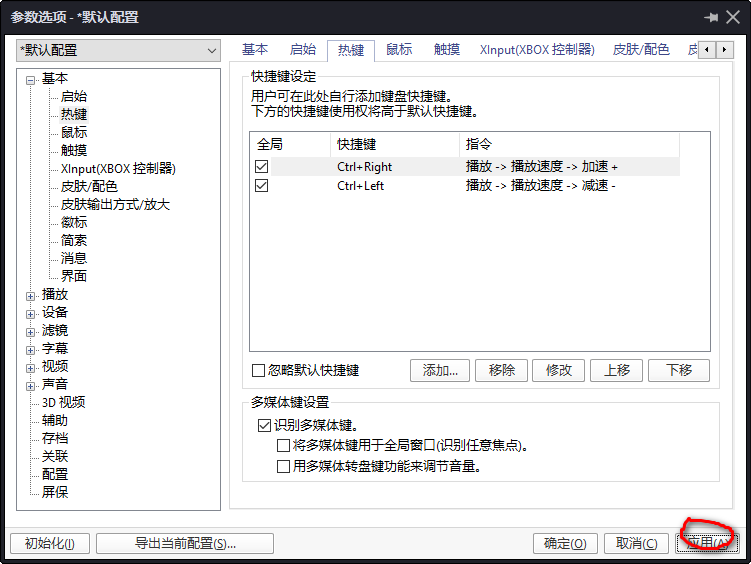Open the XInput(XBOX 控制器) tab
Viewport: 751px width, 564px height.
pos(537,50)
